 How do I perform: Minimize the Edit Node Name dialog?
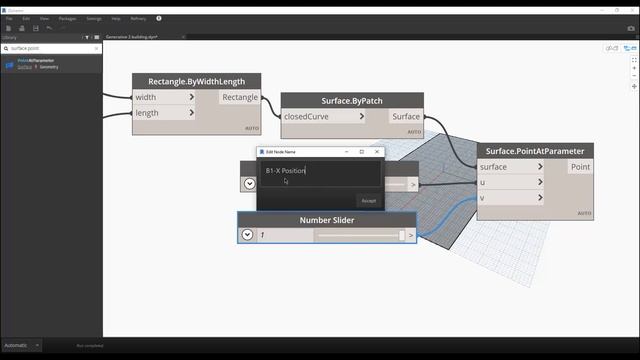[x=347, y=152]
